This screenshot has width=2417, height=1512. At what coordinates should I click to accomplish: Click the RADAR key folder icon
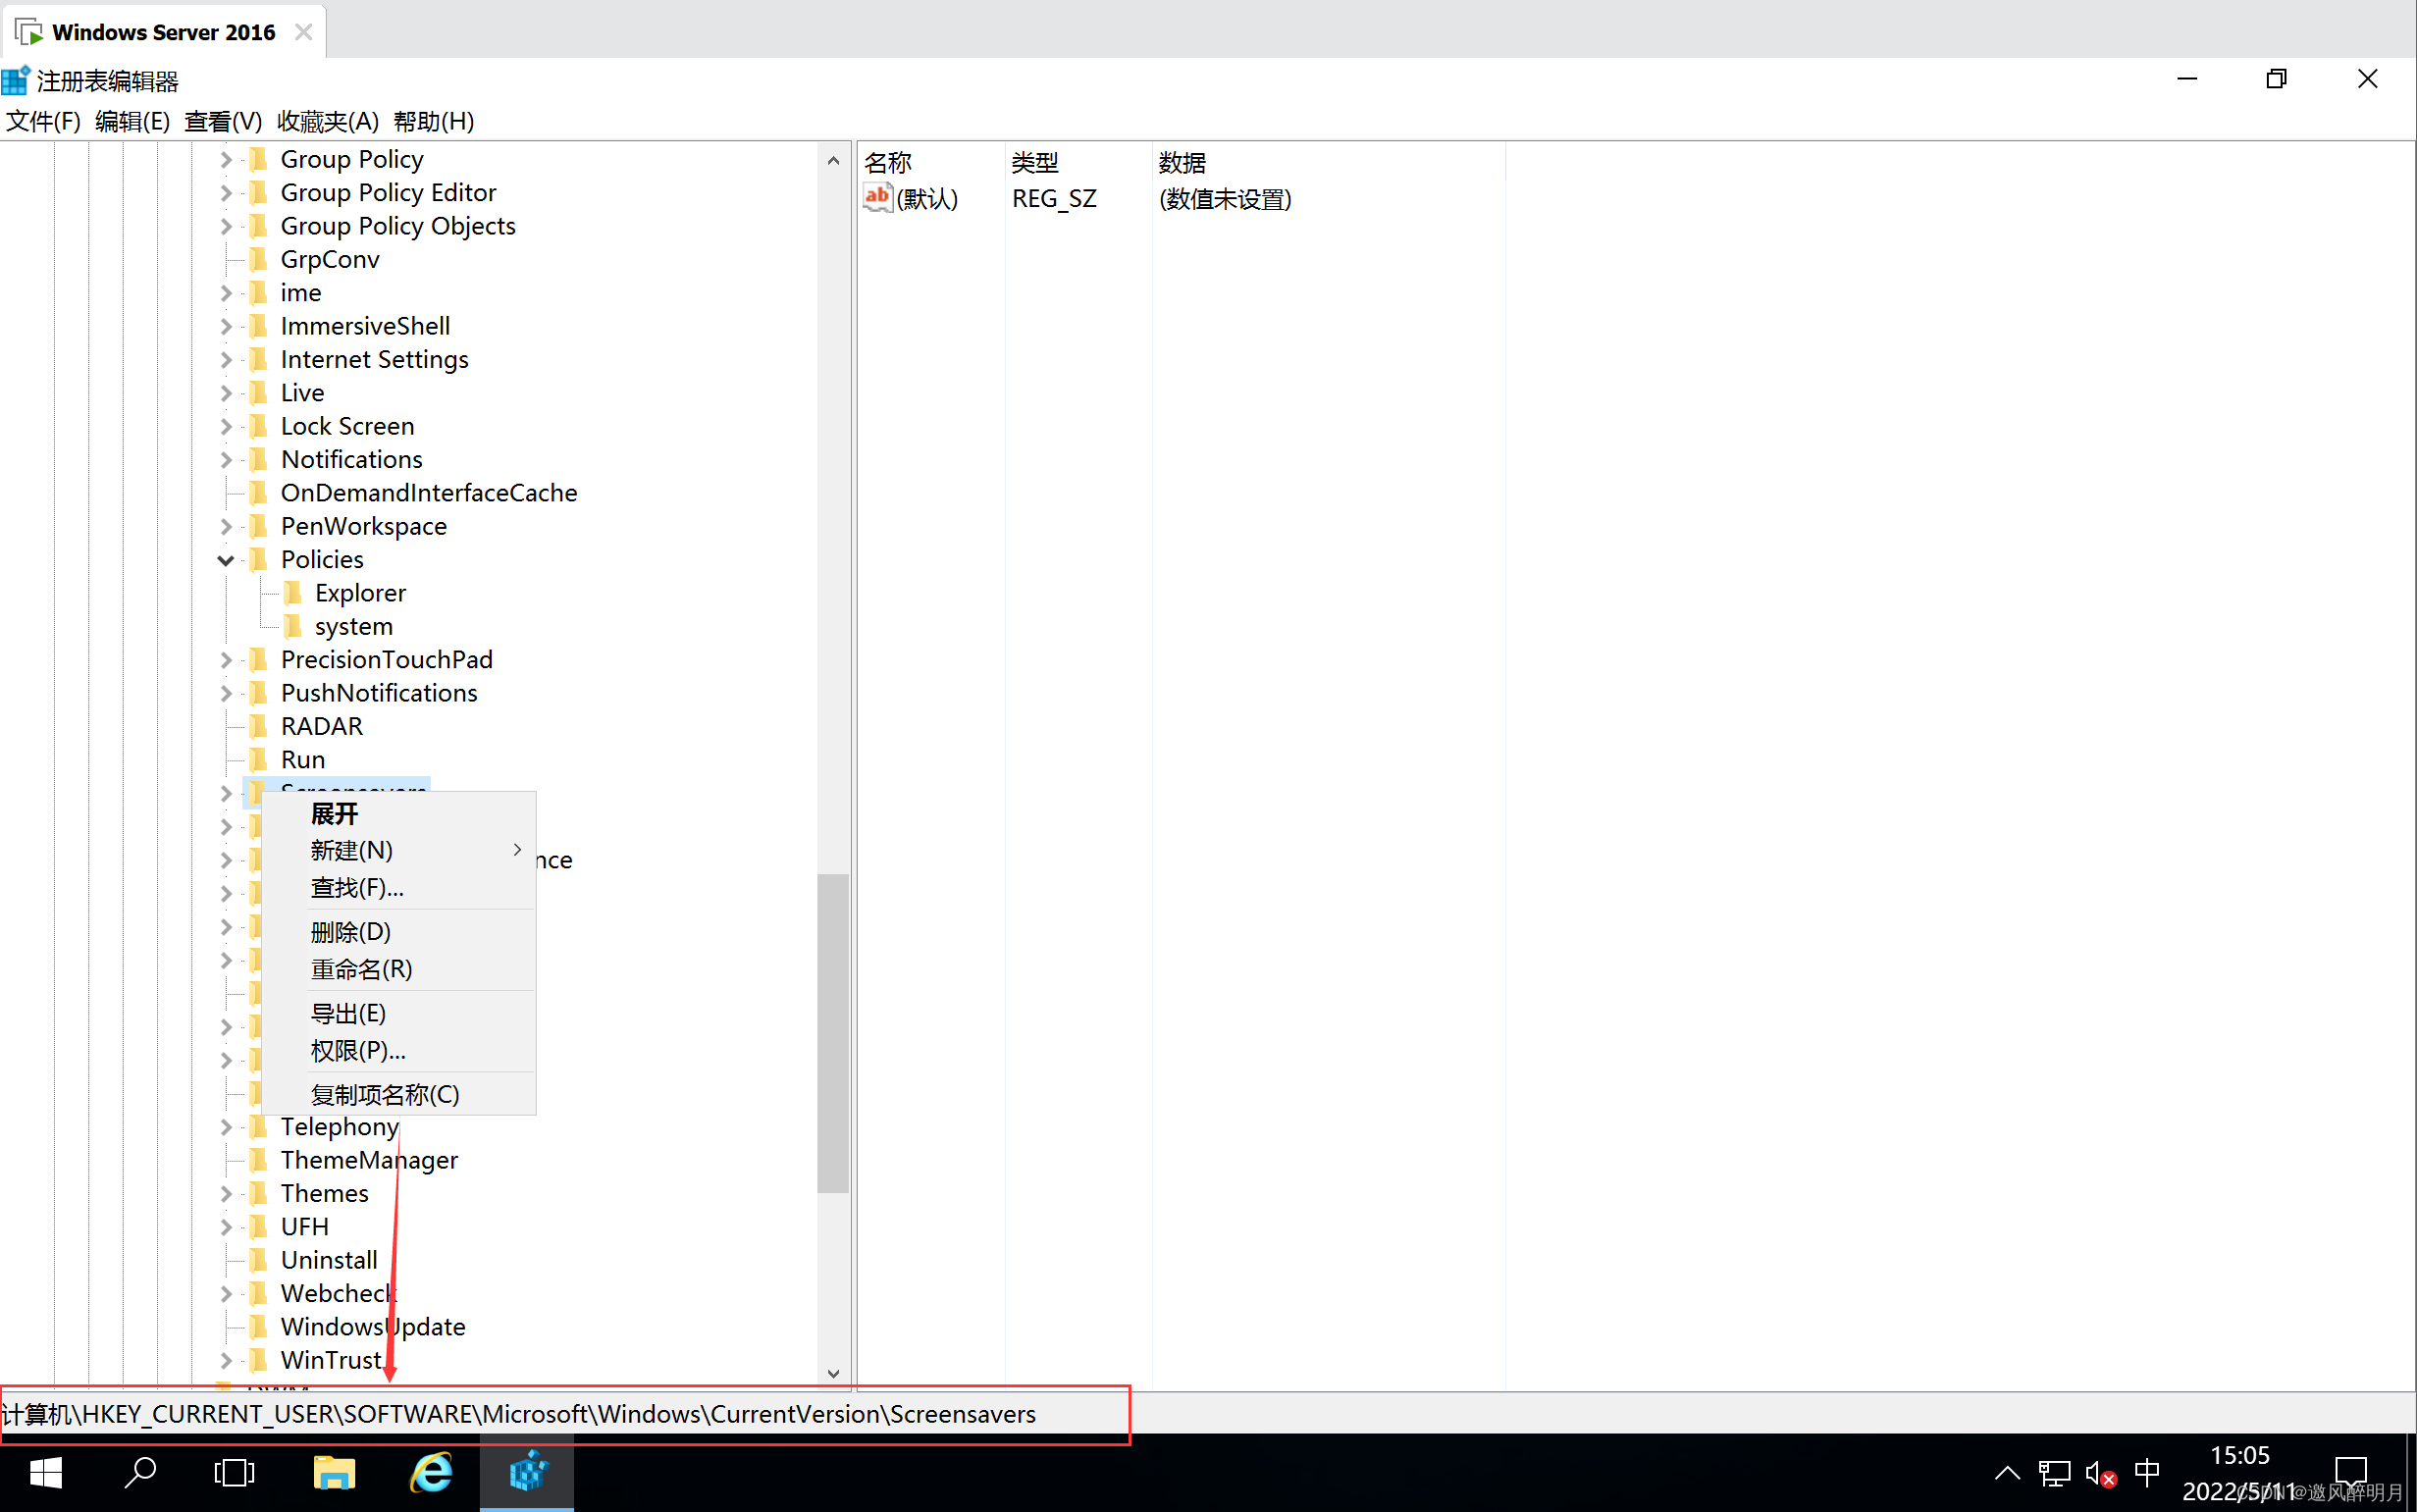coord(258,726)
